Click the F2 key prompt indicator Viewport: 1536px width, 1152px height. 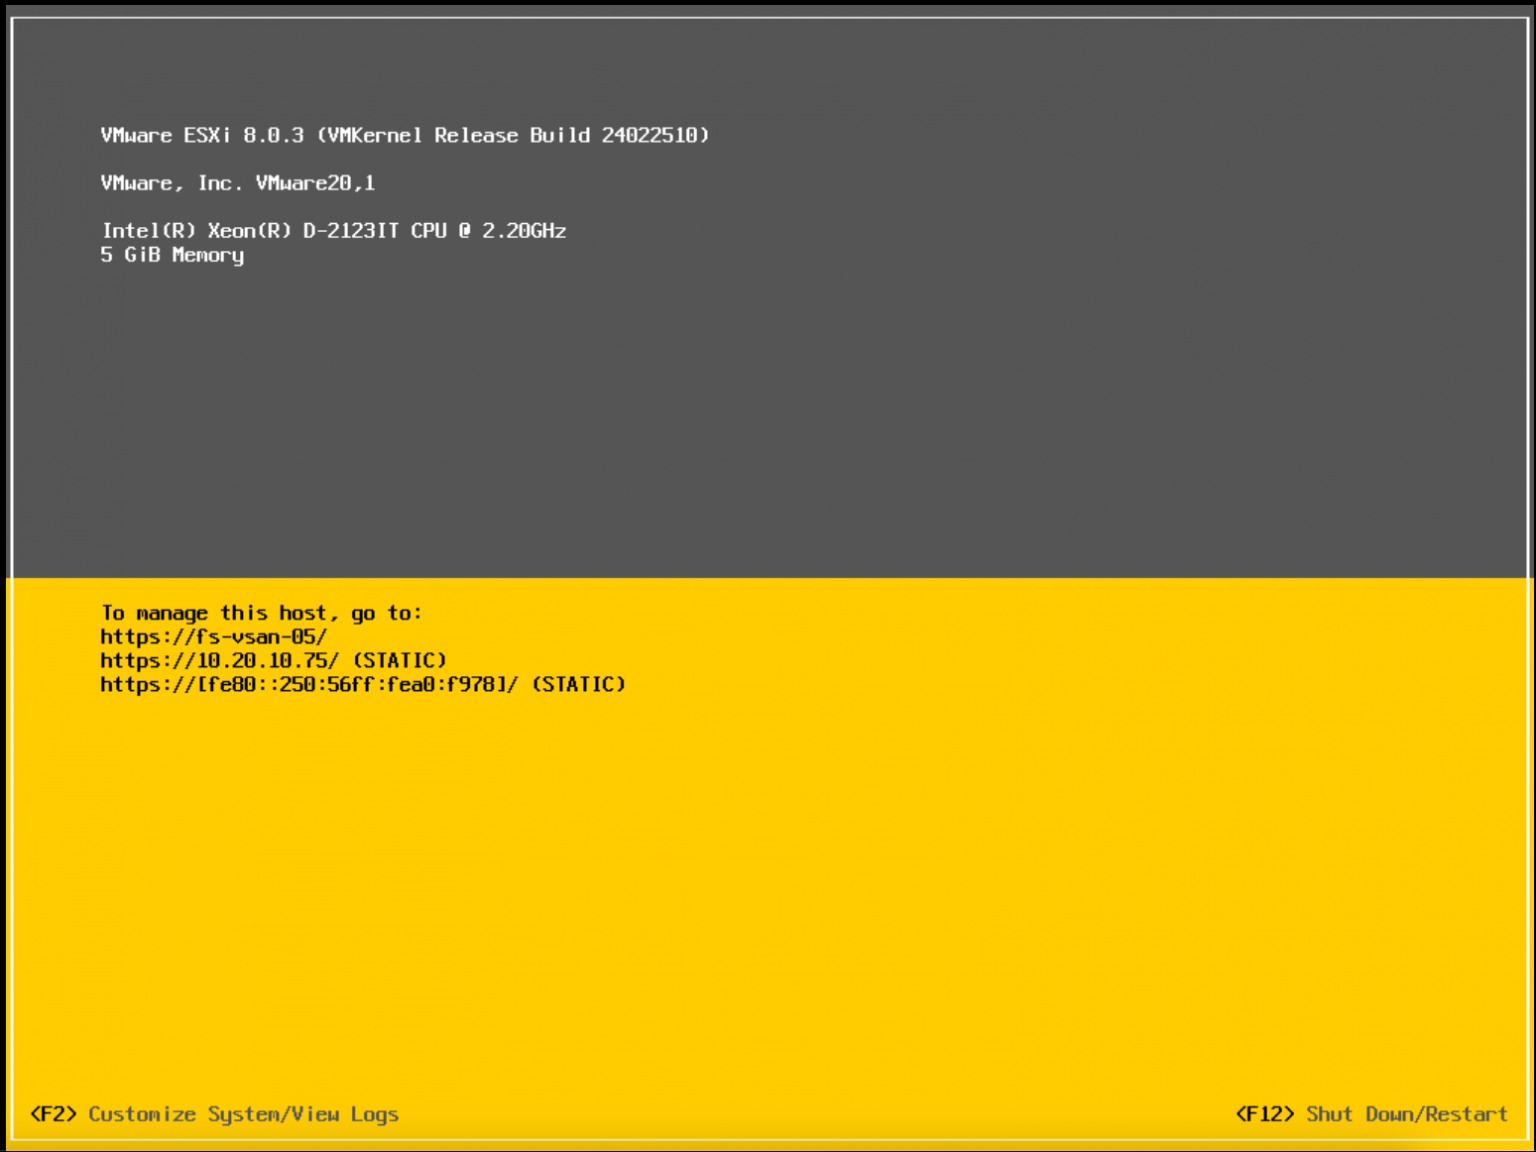click(x=53, y=1114)
